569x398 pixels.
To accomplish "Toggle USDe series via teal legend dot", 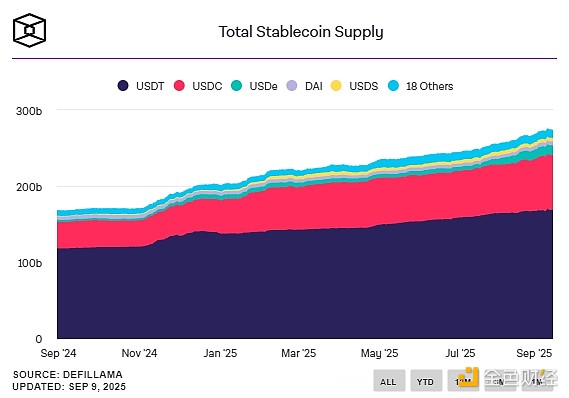I will click(x=236, y=86).
